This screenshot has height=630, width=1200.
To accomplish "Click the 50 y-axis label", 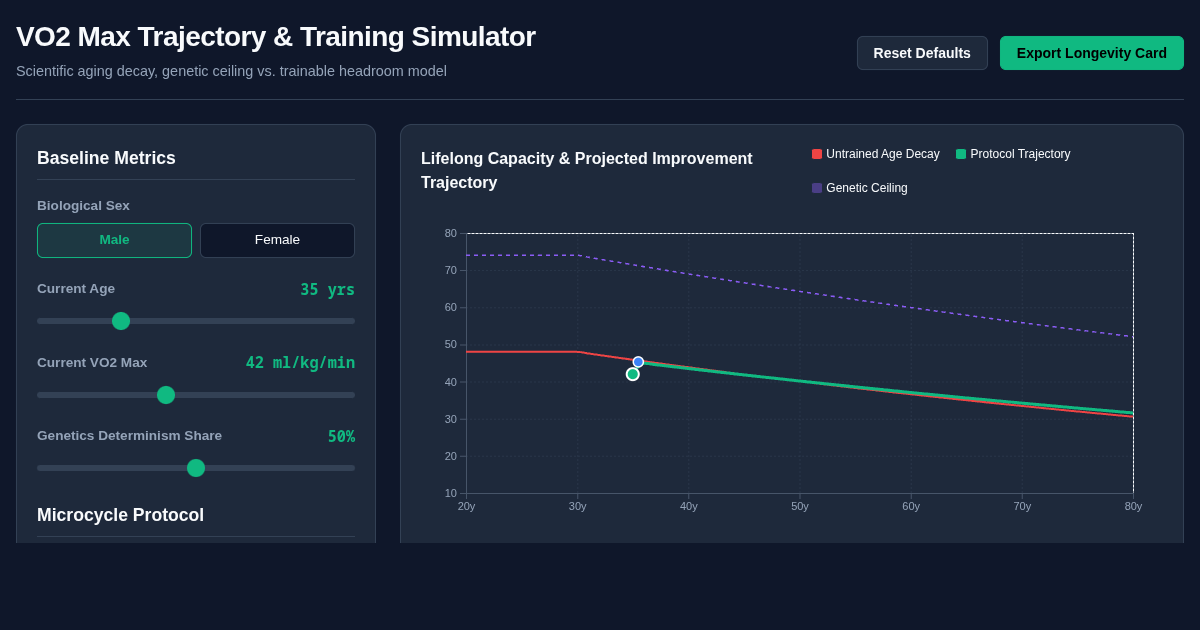I will tap(451, 344).
